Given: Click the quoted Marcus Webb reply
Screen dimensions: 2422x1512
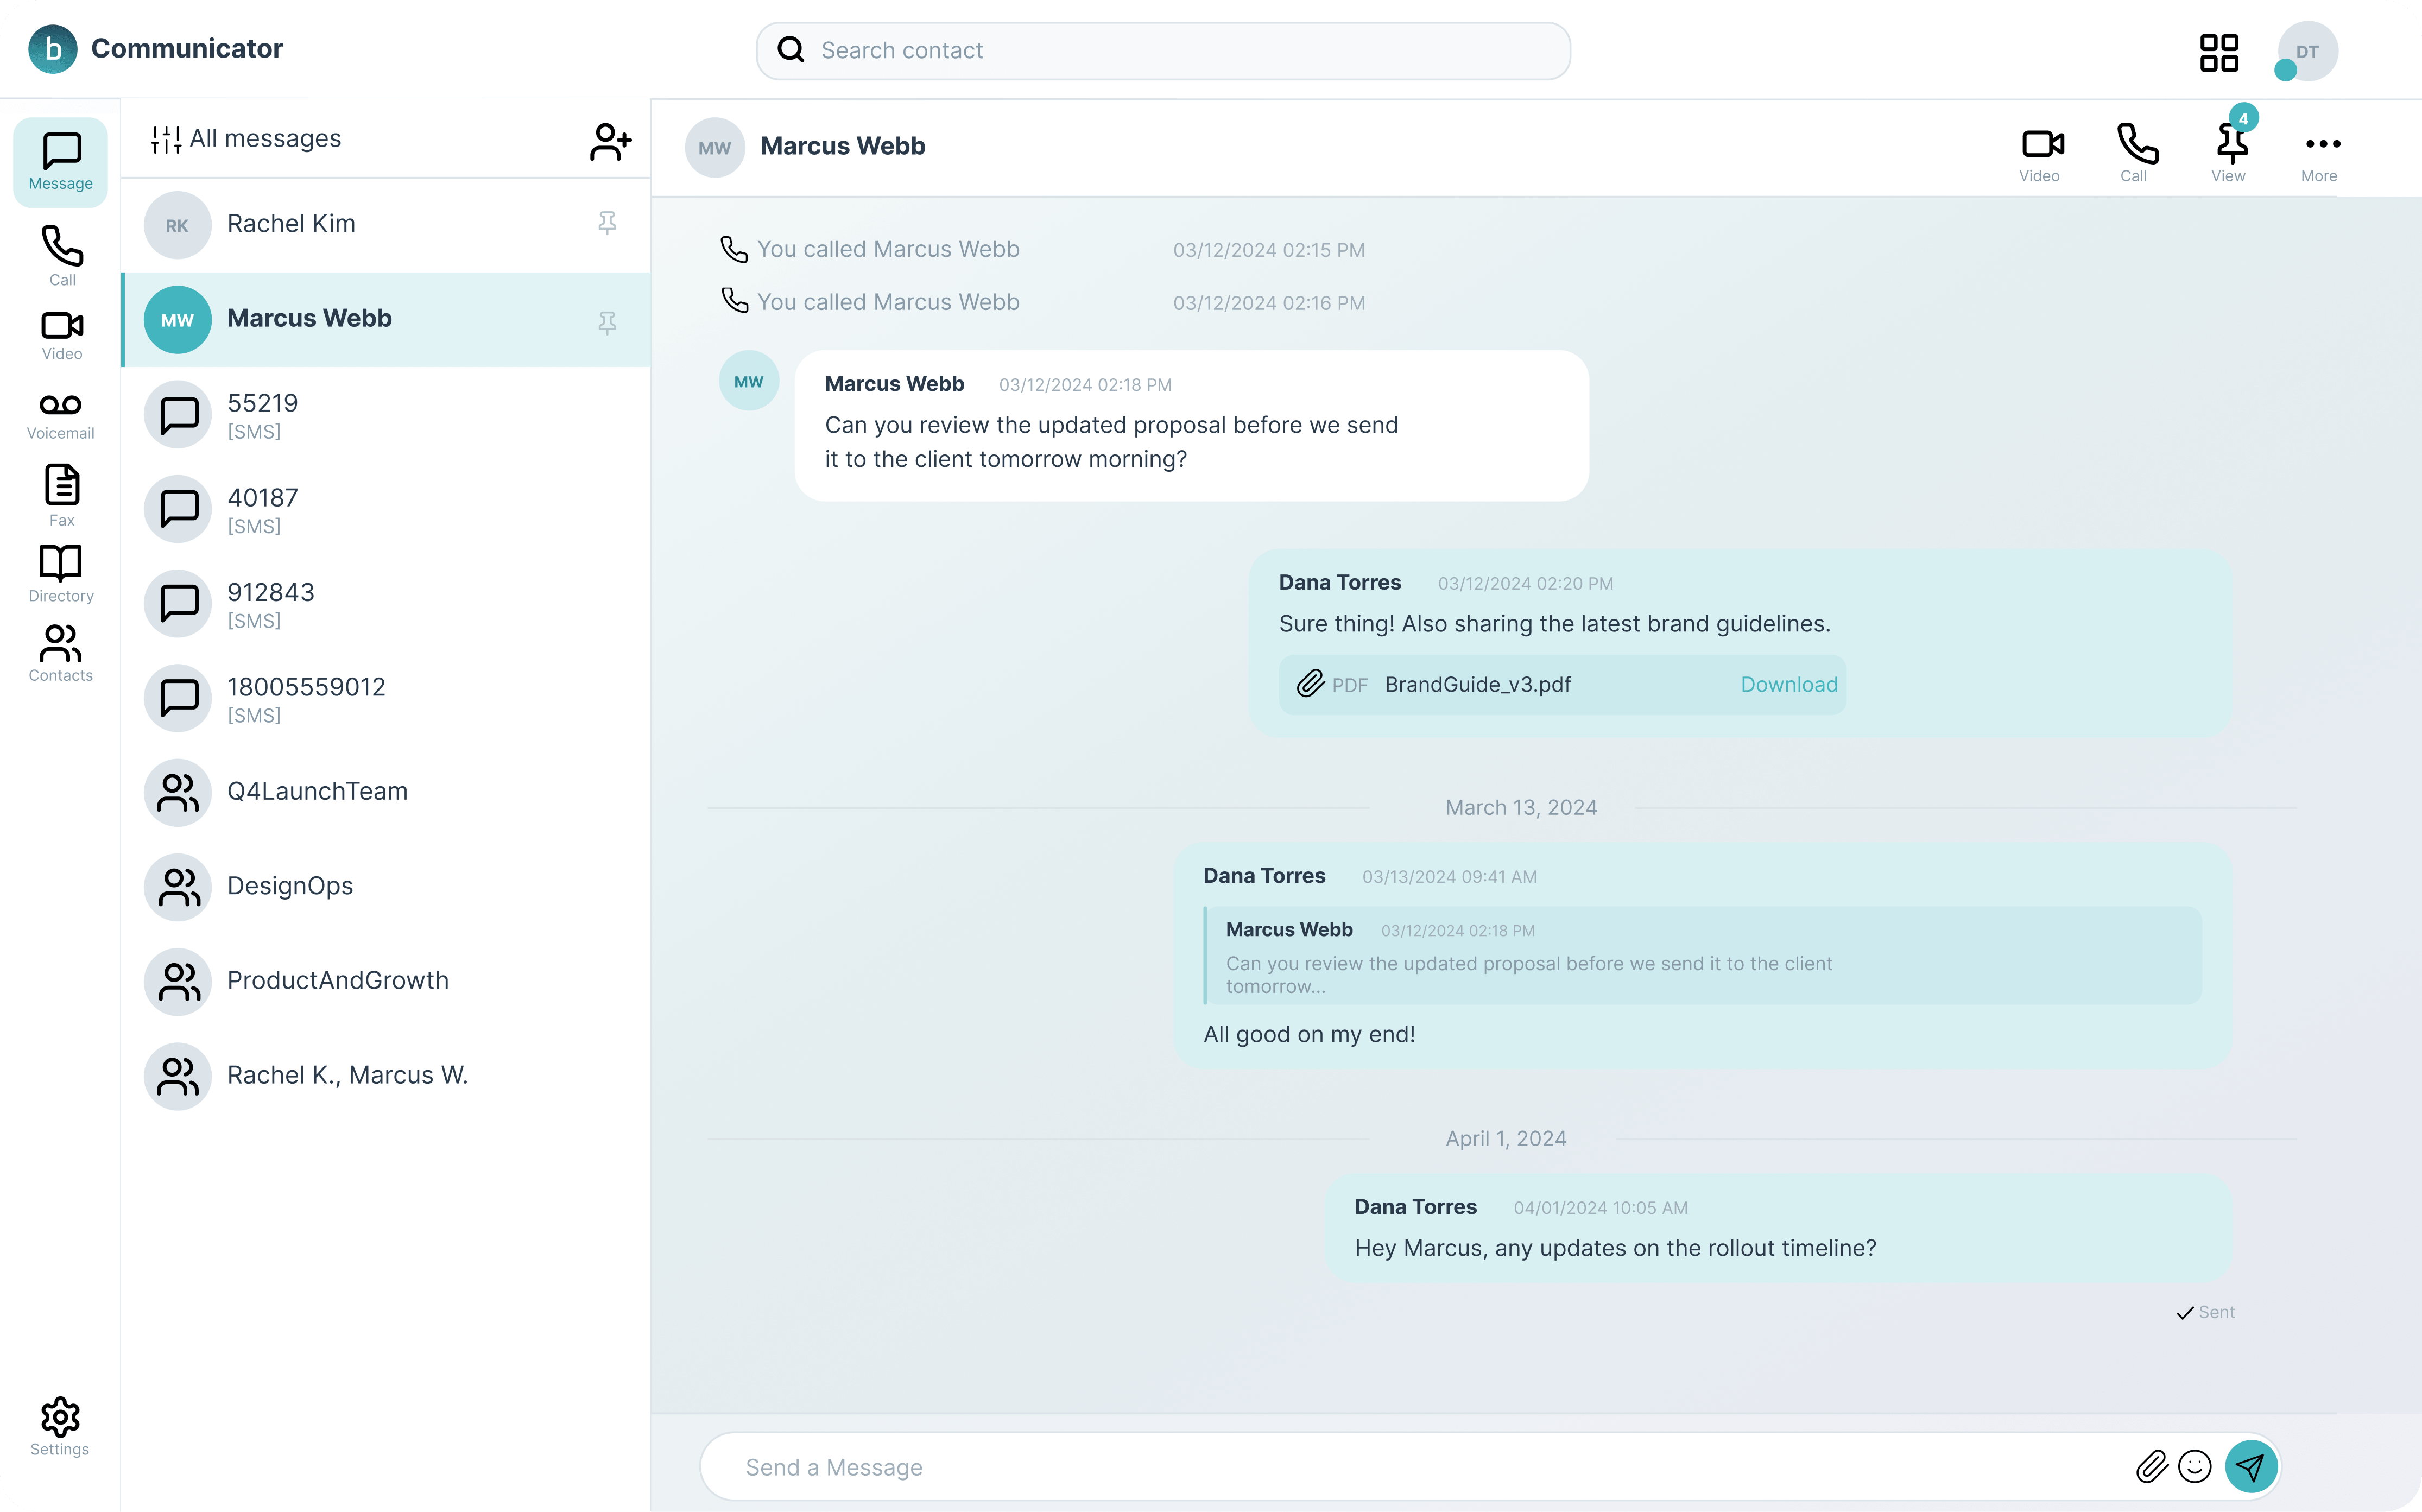Looking at the screenshot, I should (1703, 956).
